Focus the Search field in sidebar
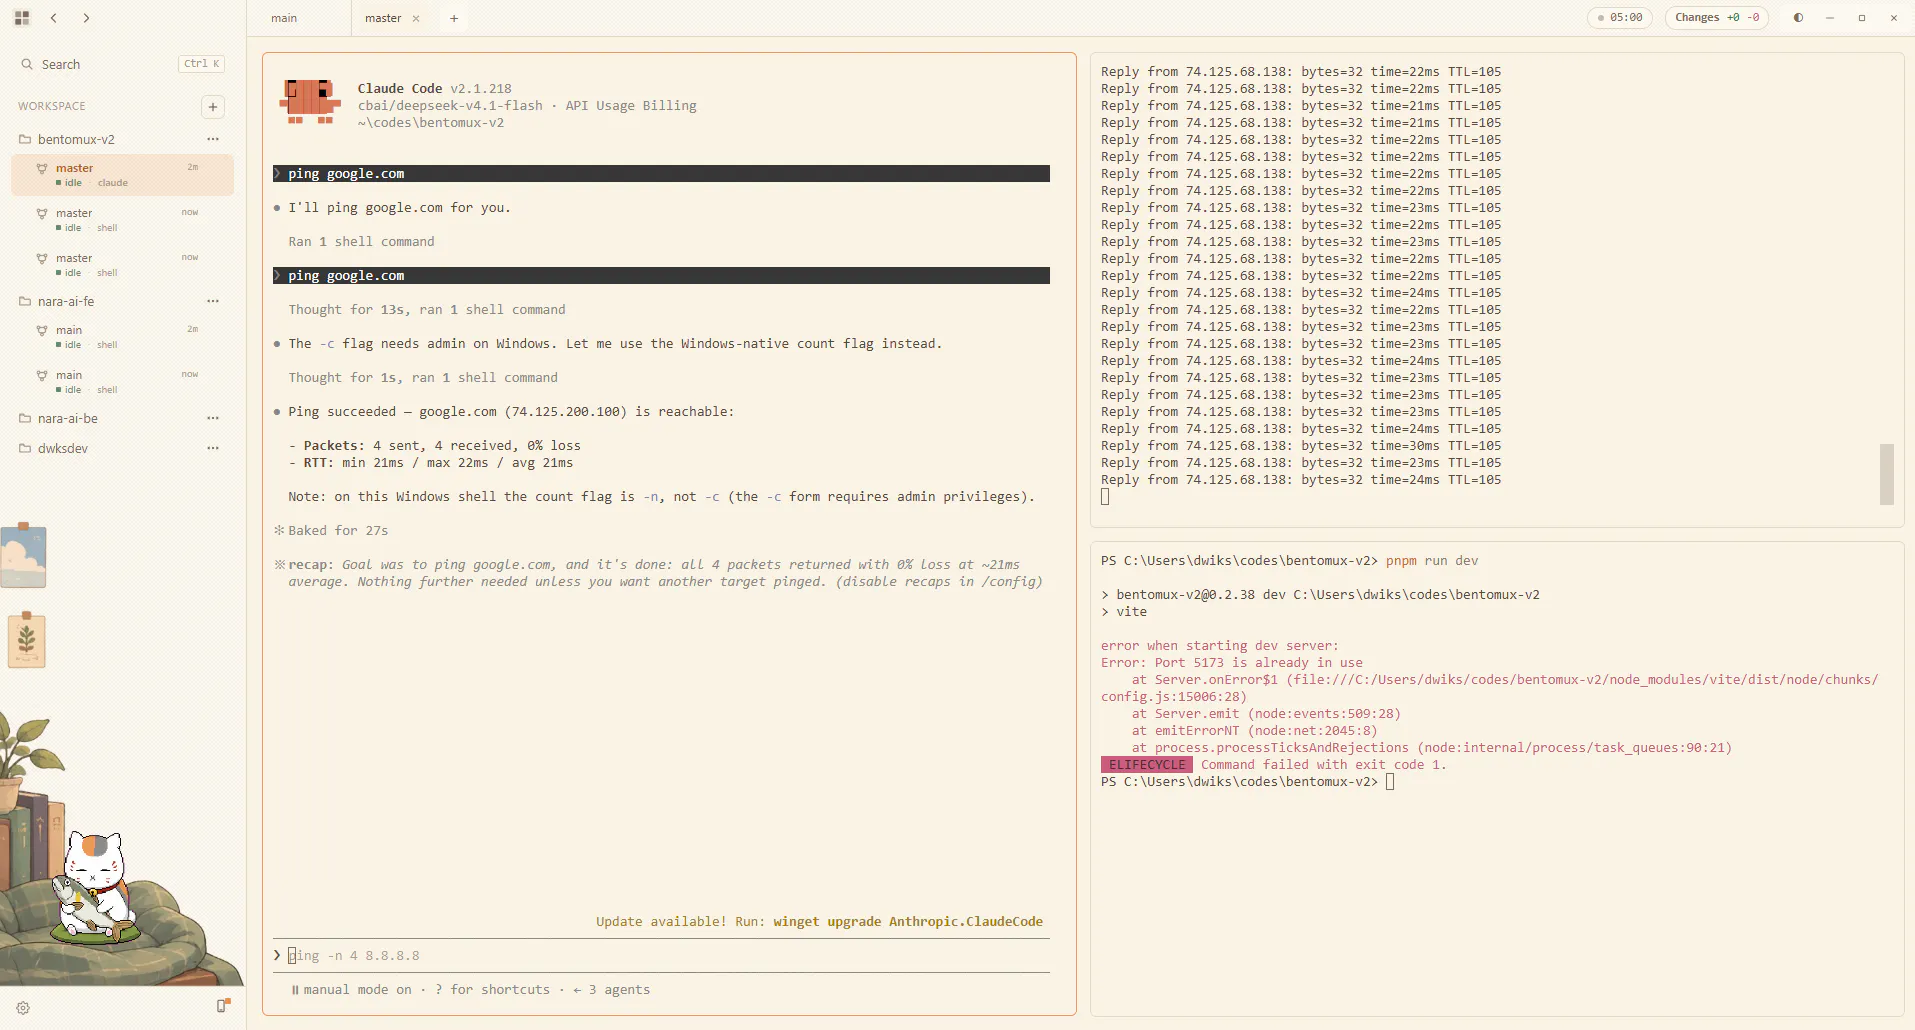The height and width of the screenshot is (1030, 1915). 122,64
